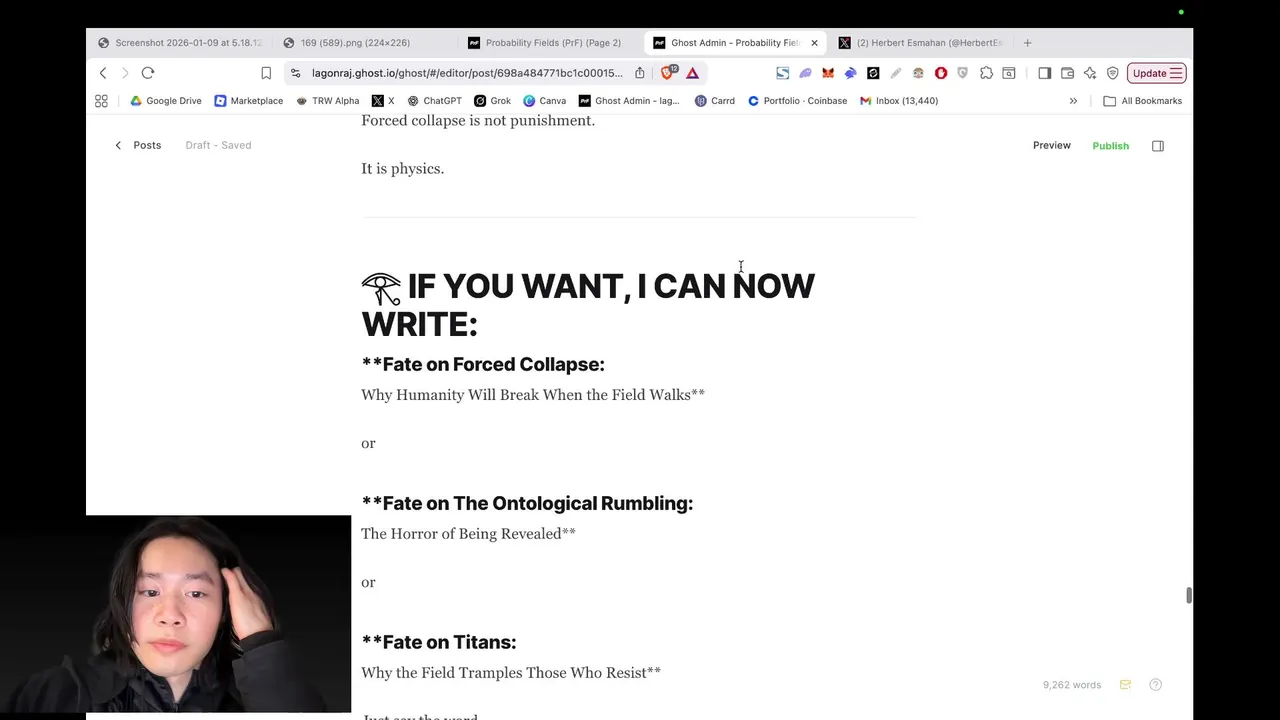1280x720 pixels.
Task: Open the post Preview
Action: (x=1051, y=145)
